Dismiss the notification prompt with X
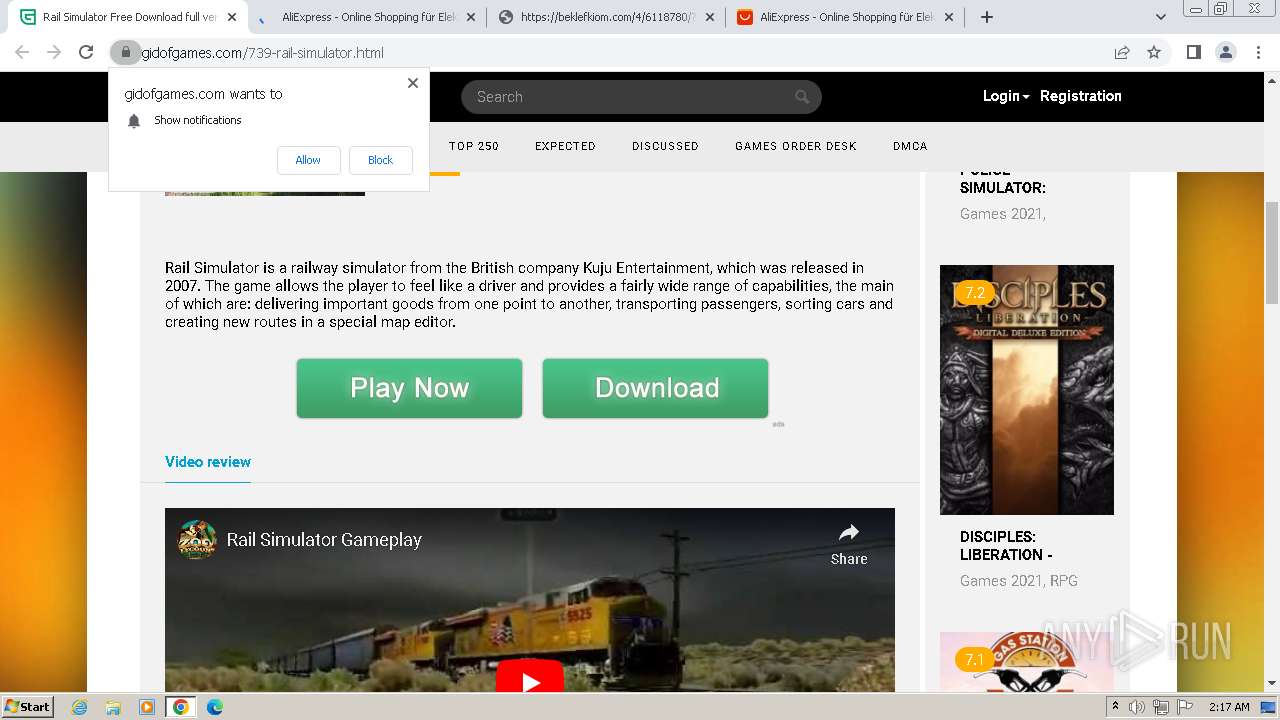The height and width of the screenshot is (720, 1280). 412,83
